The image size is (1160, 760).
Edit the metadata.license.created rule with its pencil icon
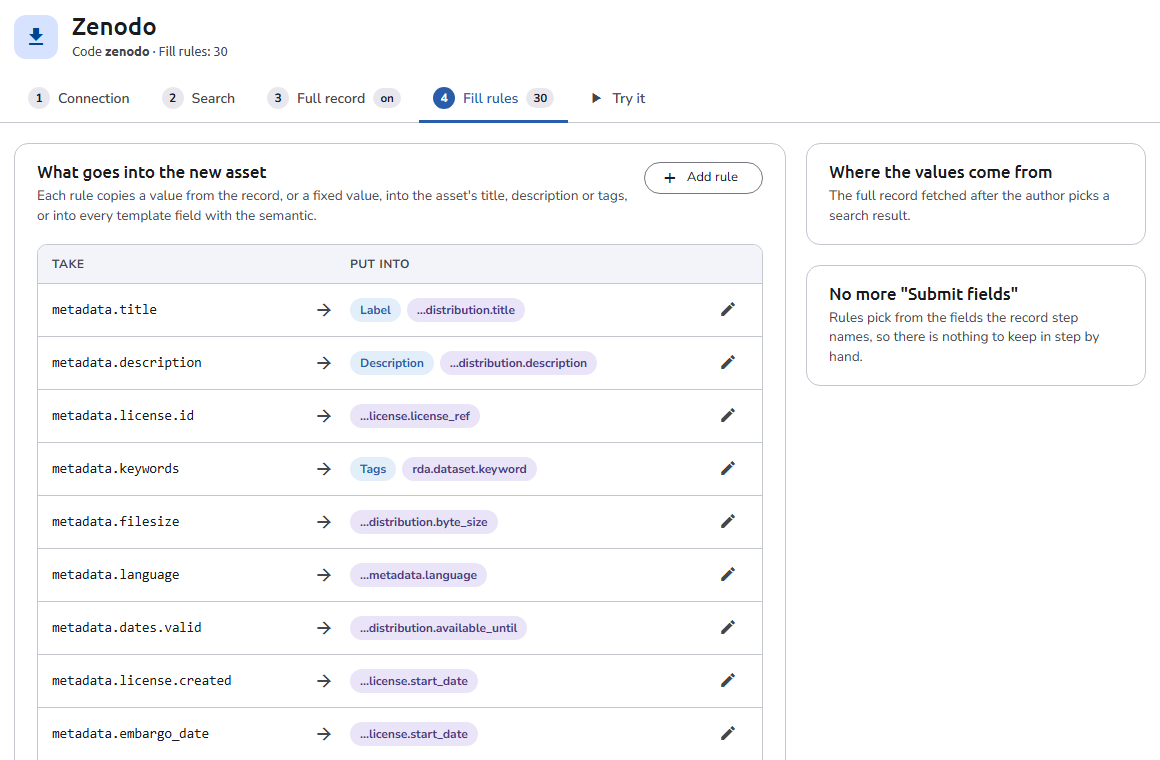click(728, 680)
